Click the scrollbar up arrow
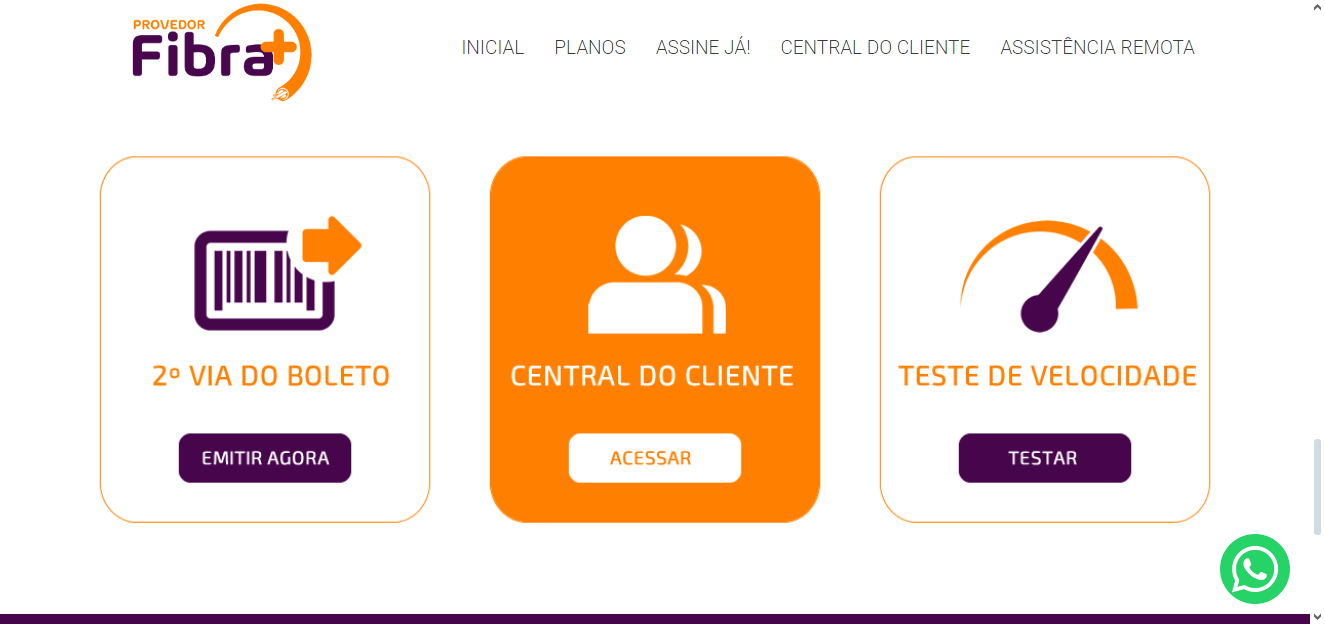 coord(1317,8)
